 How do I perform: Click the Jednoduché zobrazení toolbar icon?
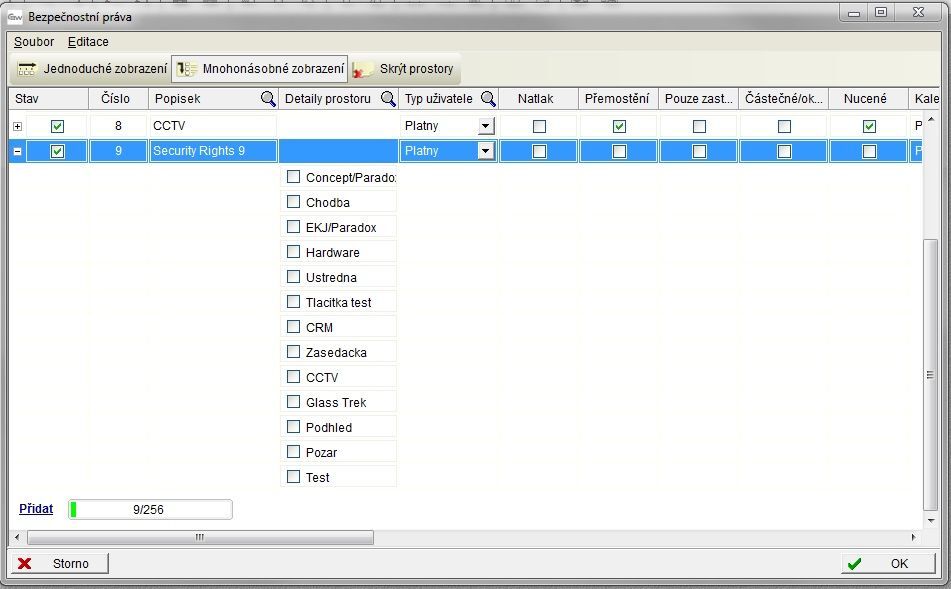(x=27, y=69)
